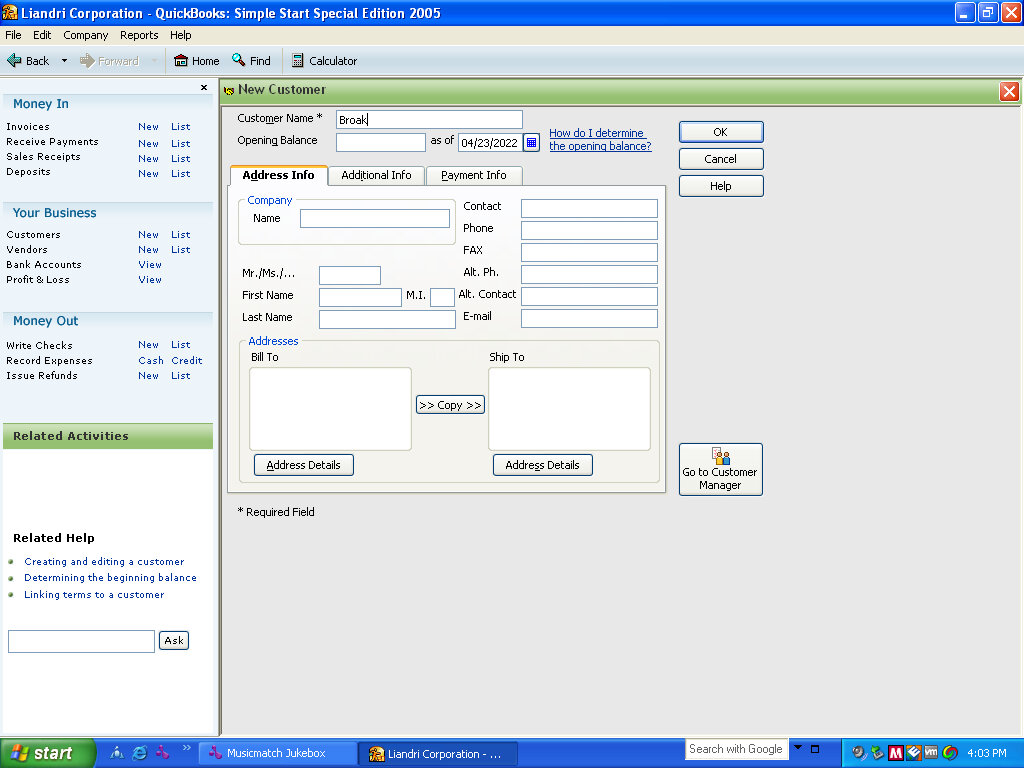Screen dimensions: 1024x768
Task: Click New next to Invoices
Action: 148,127
